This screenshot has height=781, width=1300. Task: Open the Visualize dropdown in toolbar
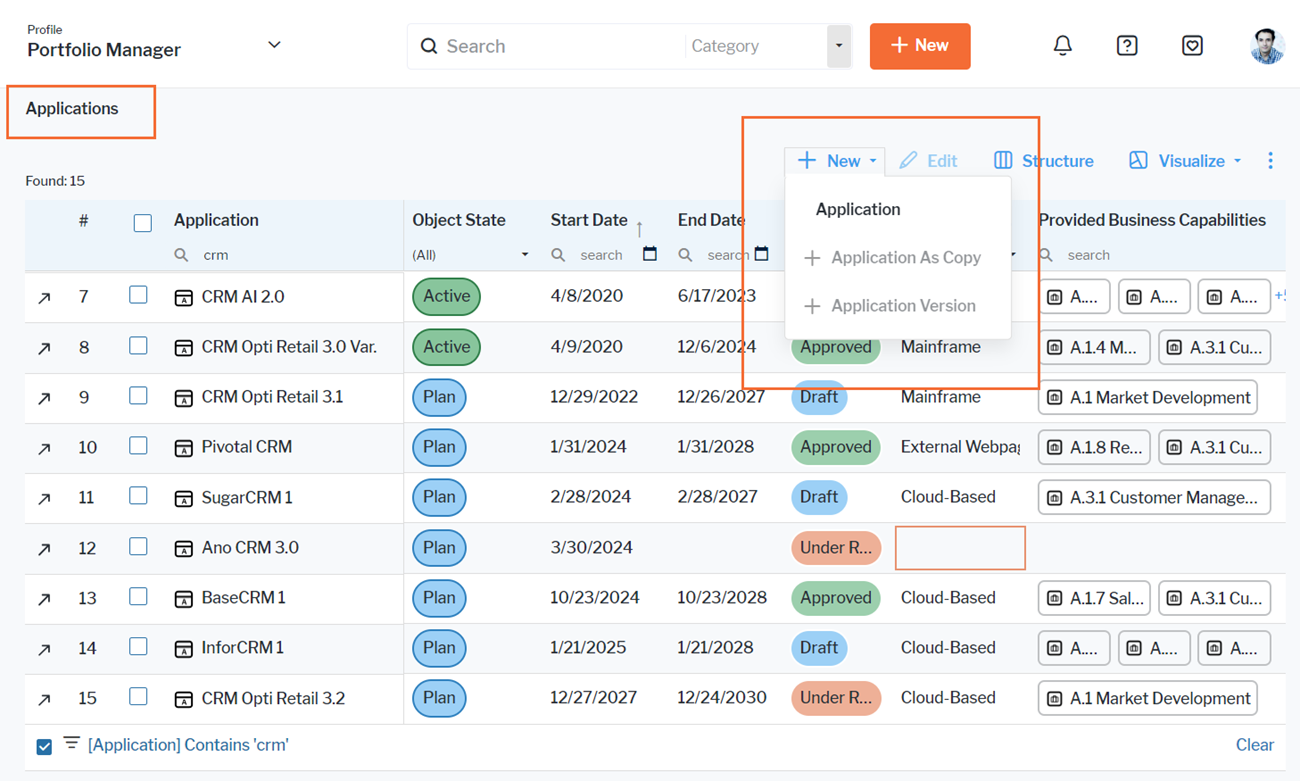click(1186, 161)
